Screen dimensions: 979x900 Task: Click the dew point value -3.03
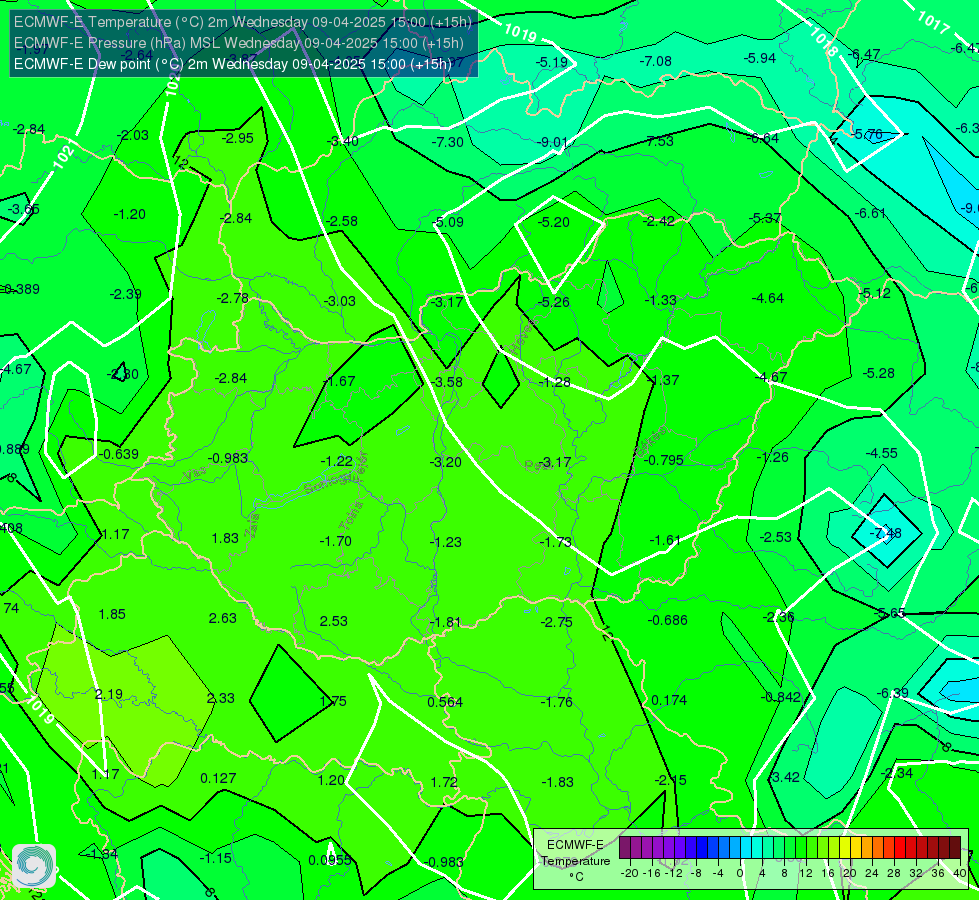(x=340, y=301)
